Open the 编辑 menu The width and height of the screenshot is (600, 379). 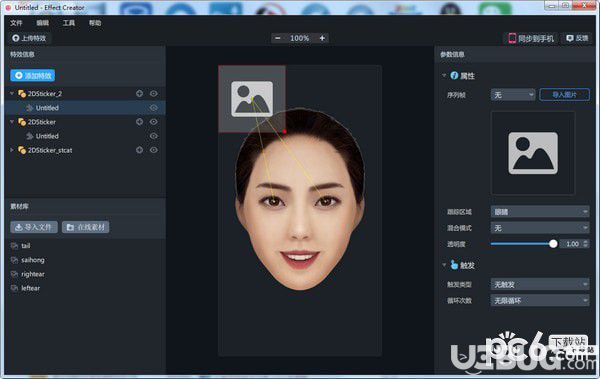tap(42, 23)
